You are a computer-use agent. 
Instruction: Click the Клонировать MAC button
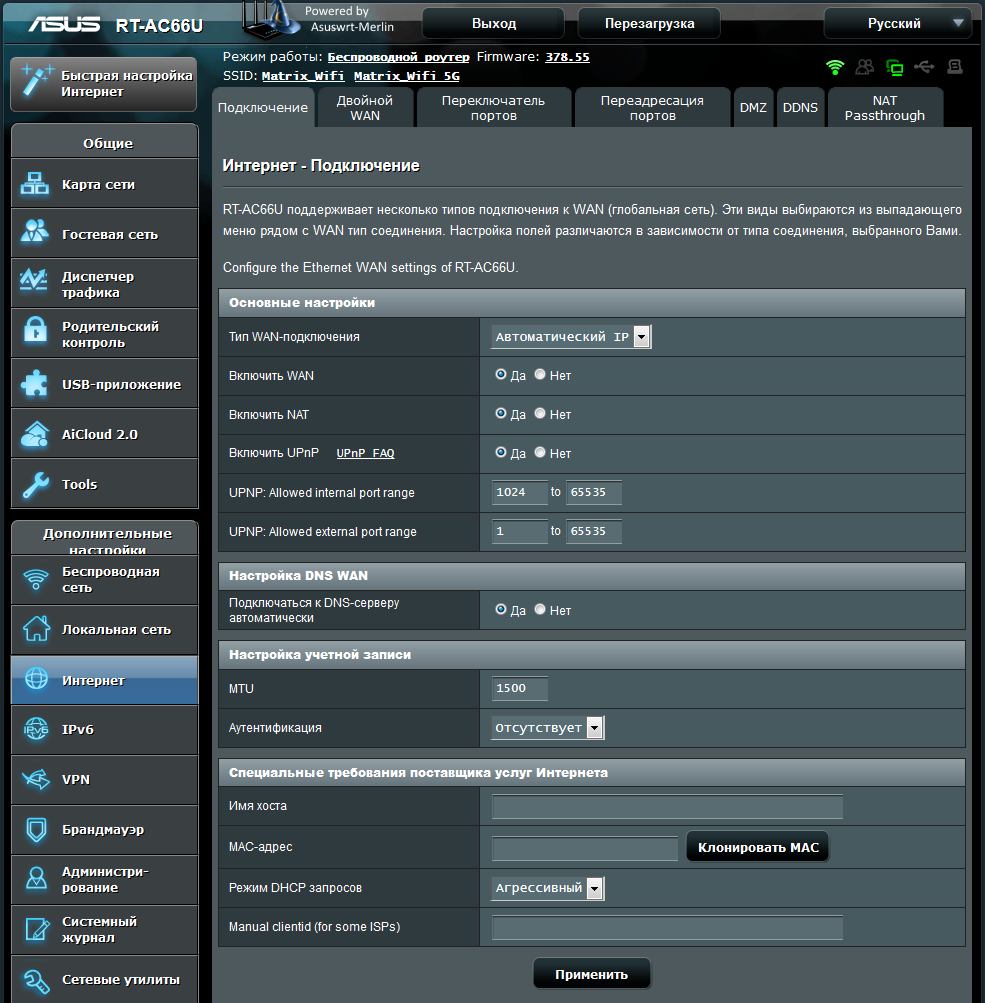point(758,847)
